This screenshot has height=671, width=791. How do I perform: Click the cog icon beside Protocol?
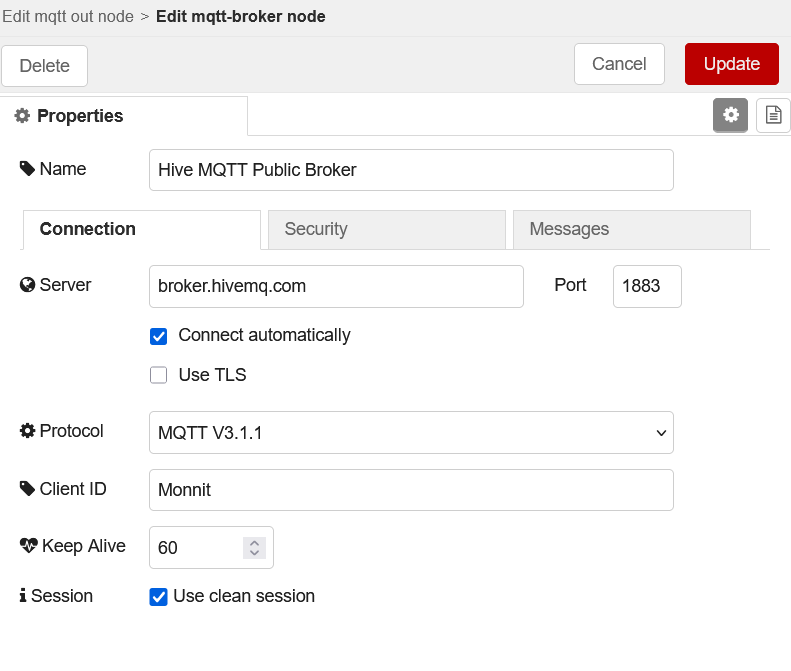(27, 431)
